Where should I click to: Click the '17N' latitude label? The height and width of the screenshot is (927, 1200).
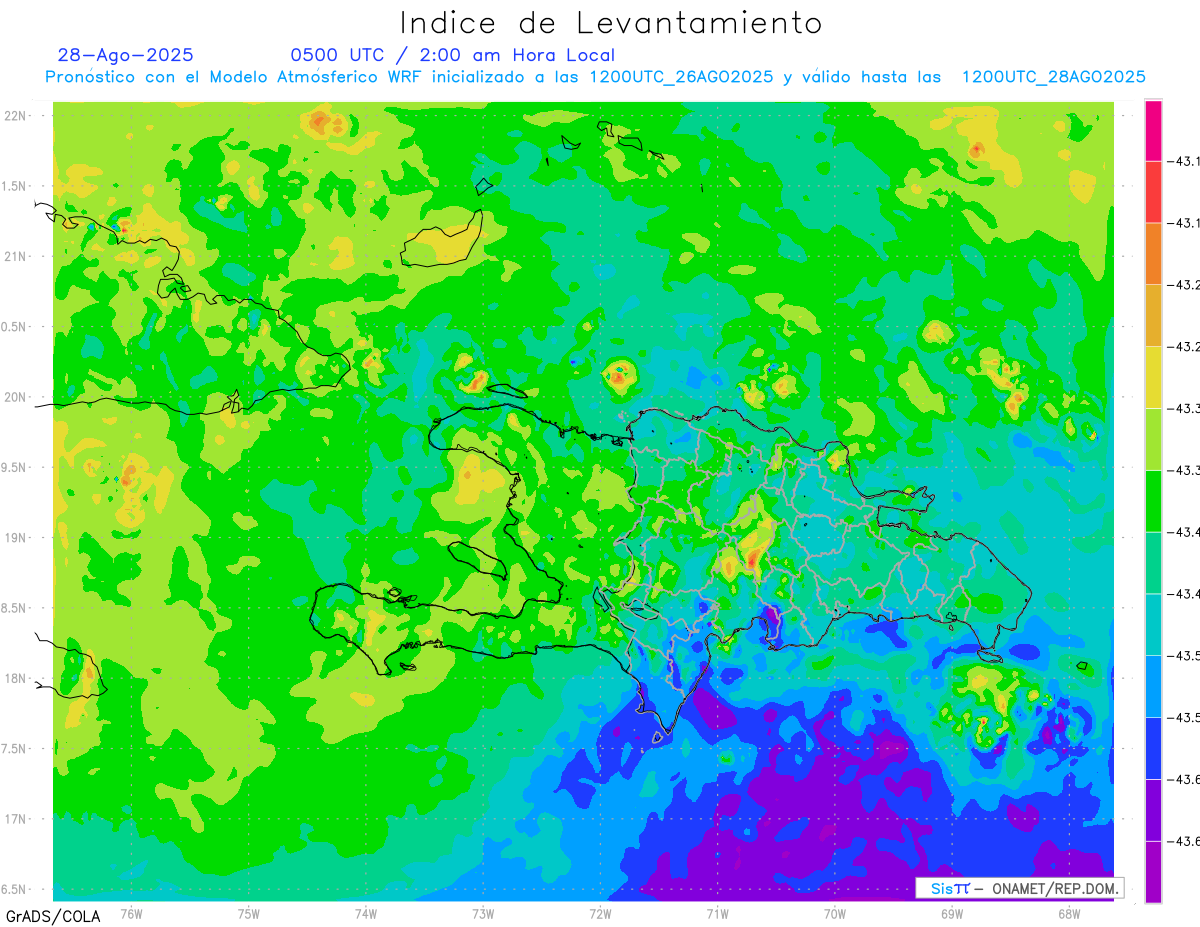click(x=15, y=819)
